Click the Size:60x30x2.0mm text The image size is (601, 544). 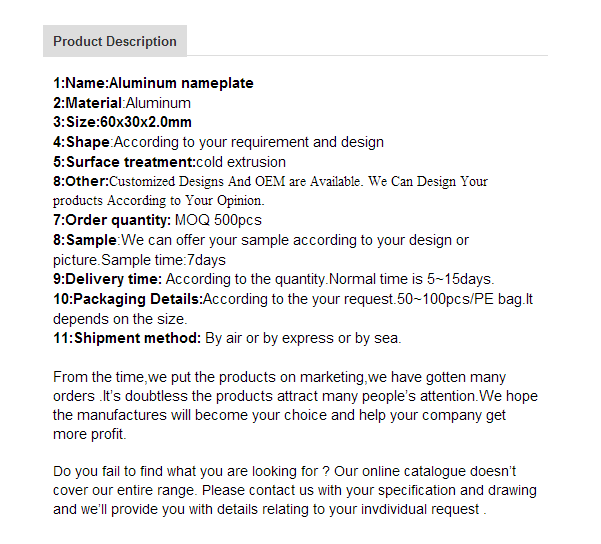pos(122,122)
